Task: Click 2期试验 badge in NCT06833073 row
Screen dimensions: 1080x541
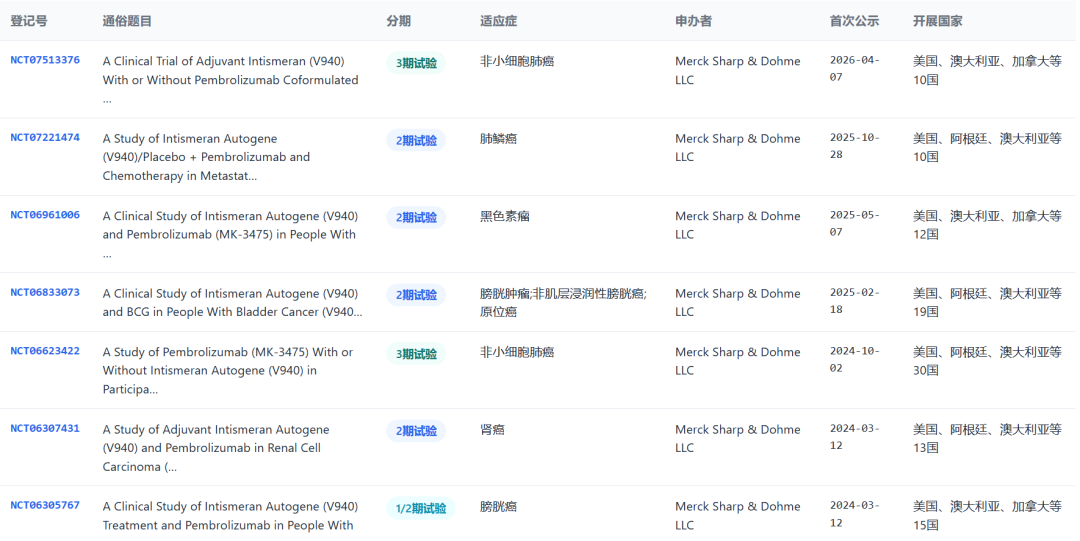Action: tap(416, 295)
